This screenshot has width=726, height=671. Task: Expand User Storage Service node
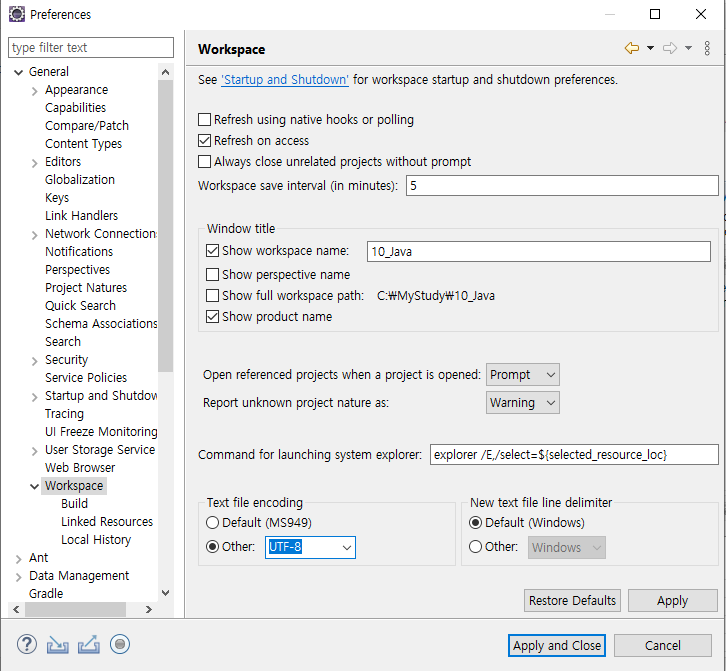[x=35, y=451]
